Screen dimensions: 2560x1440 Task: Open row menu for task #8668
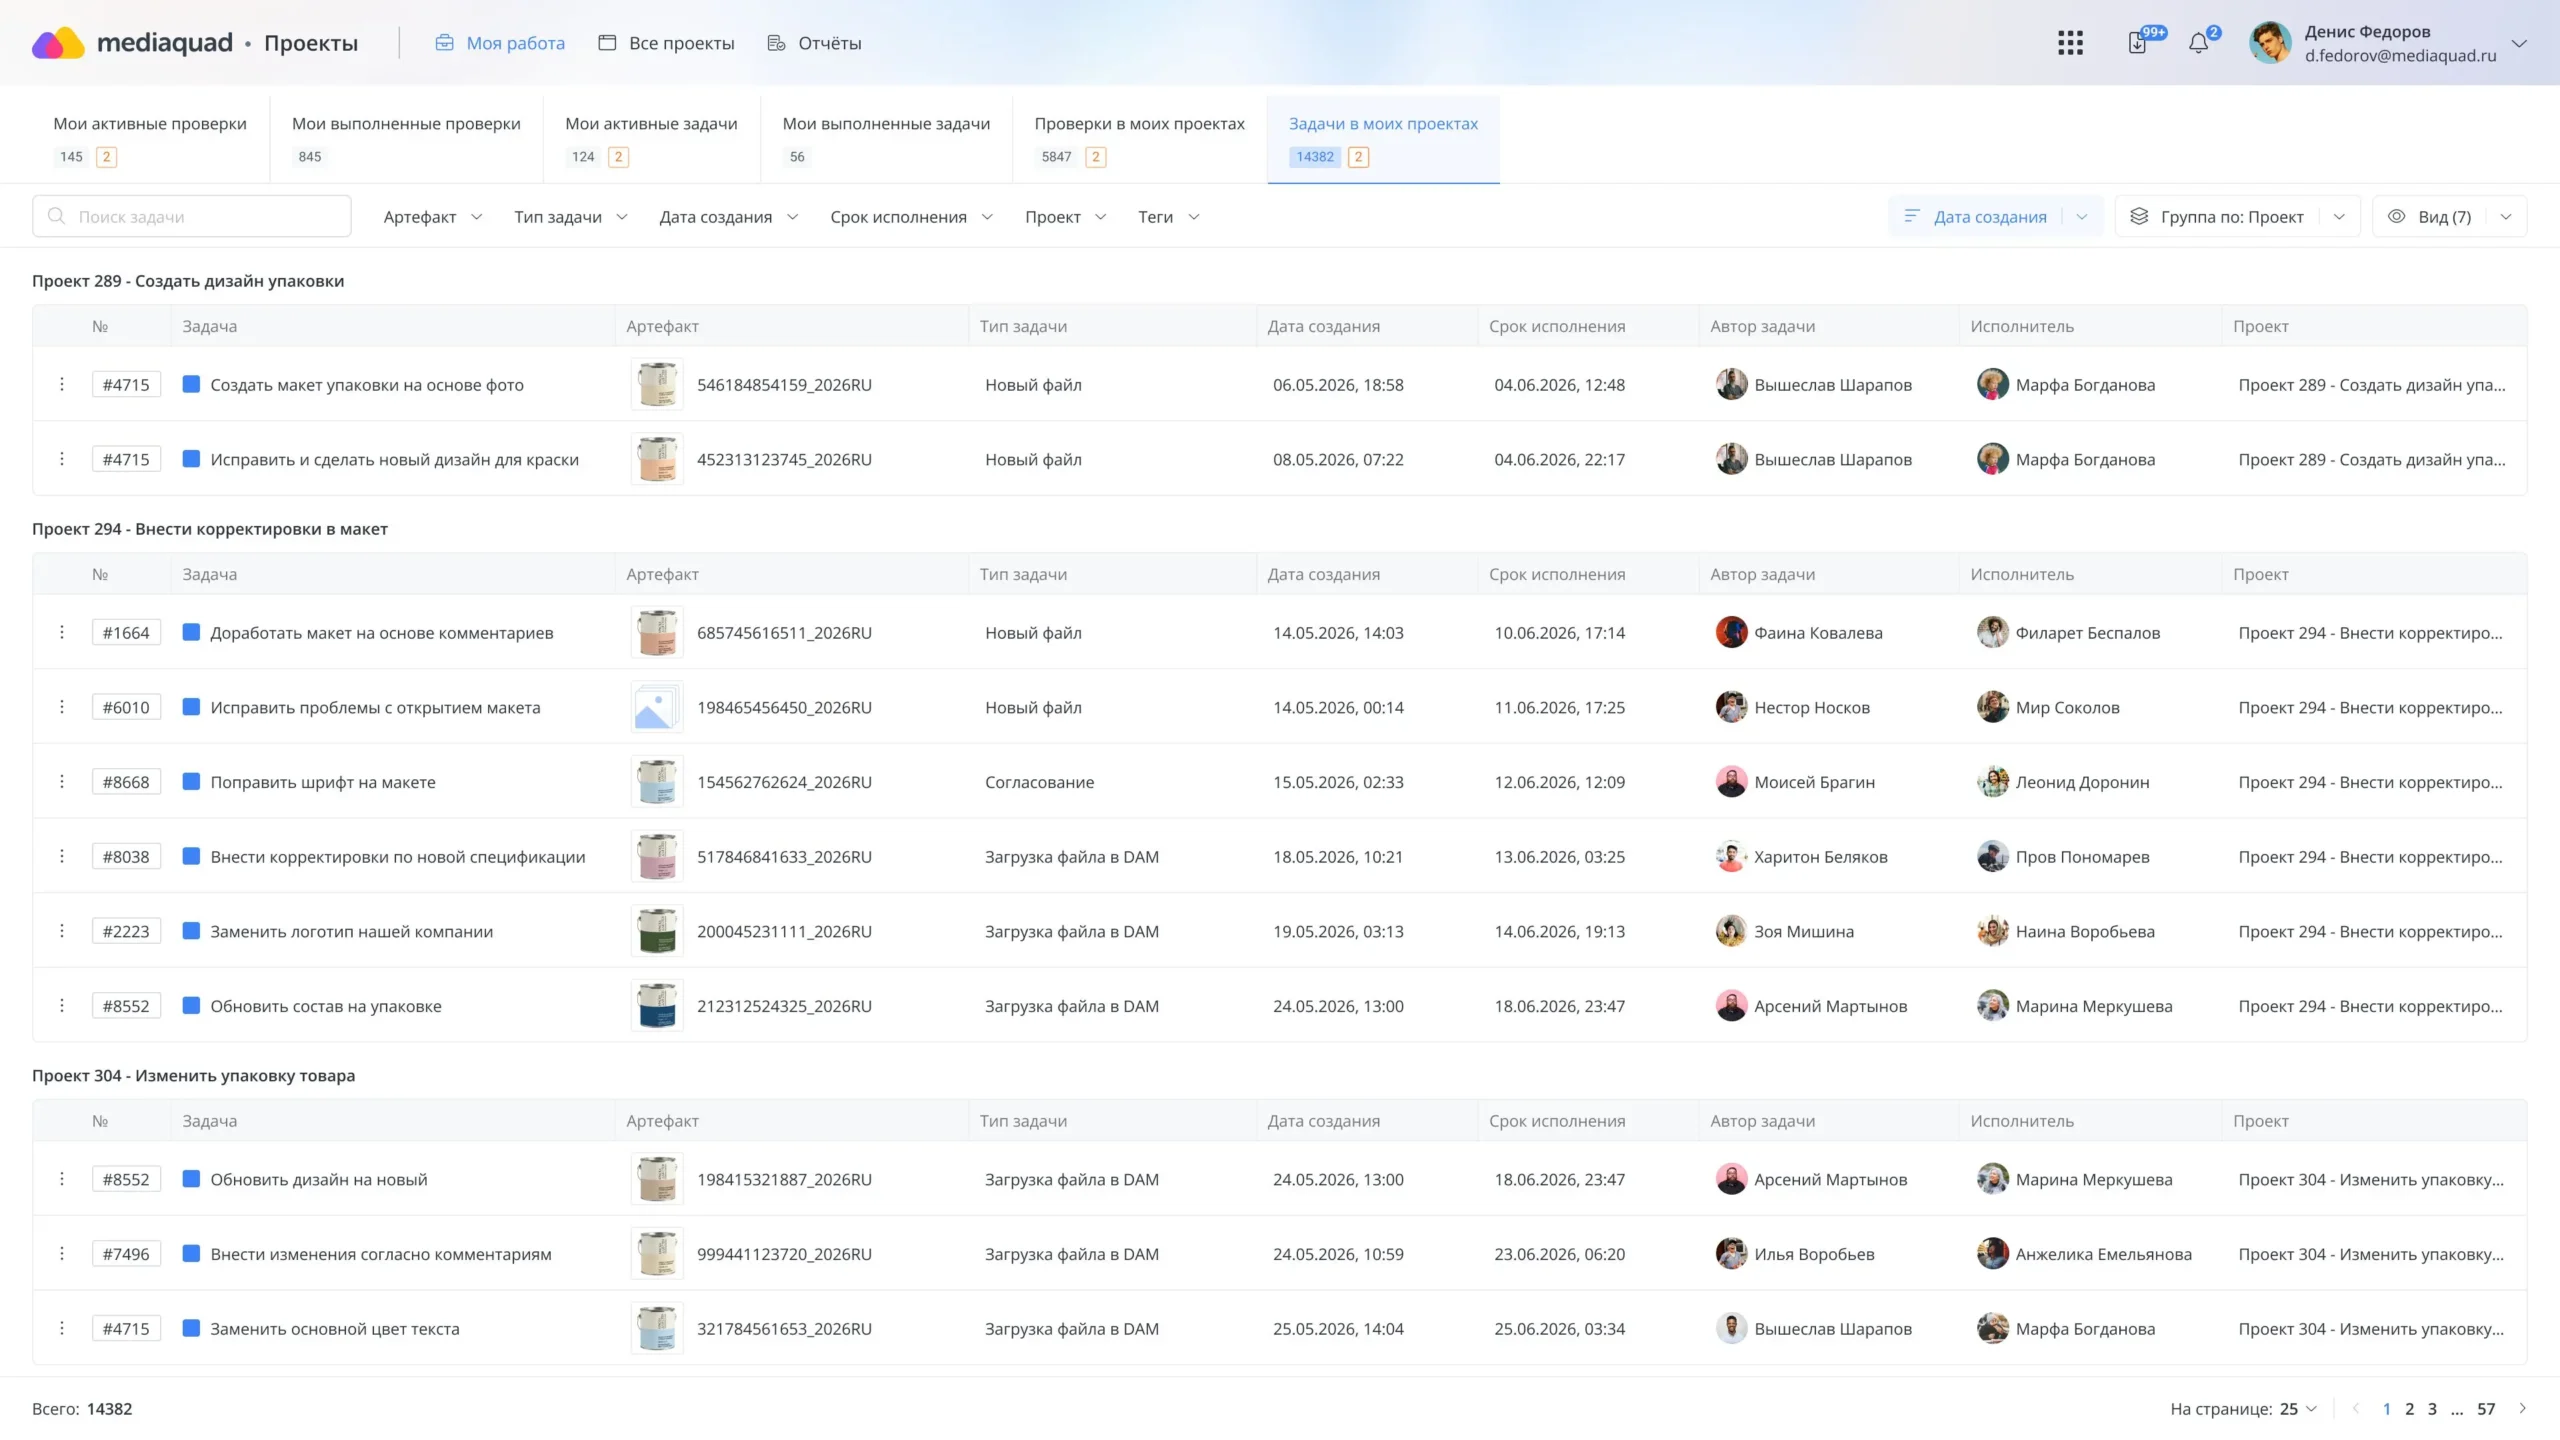(62, 782)
